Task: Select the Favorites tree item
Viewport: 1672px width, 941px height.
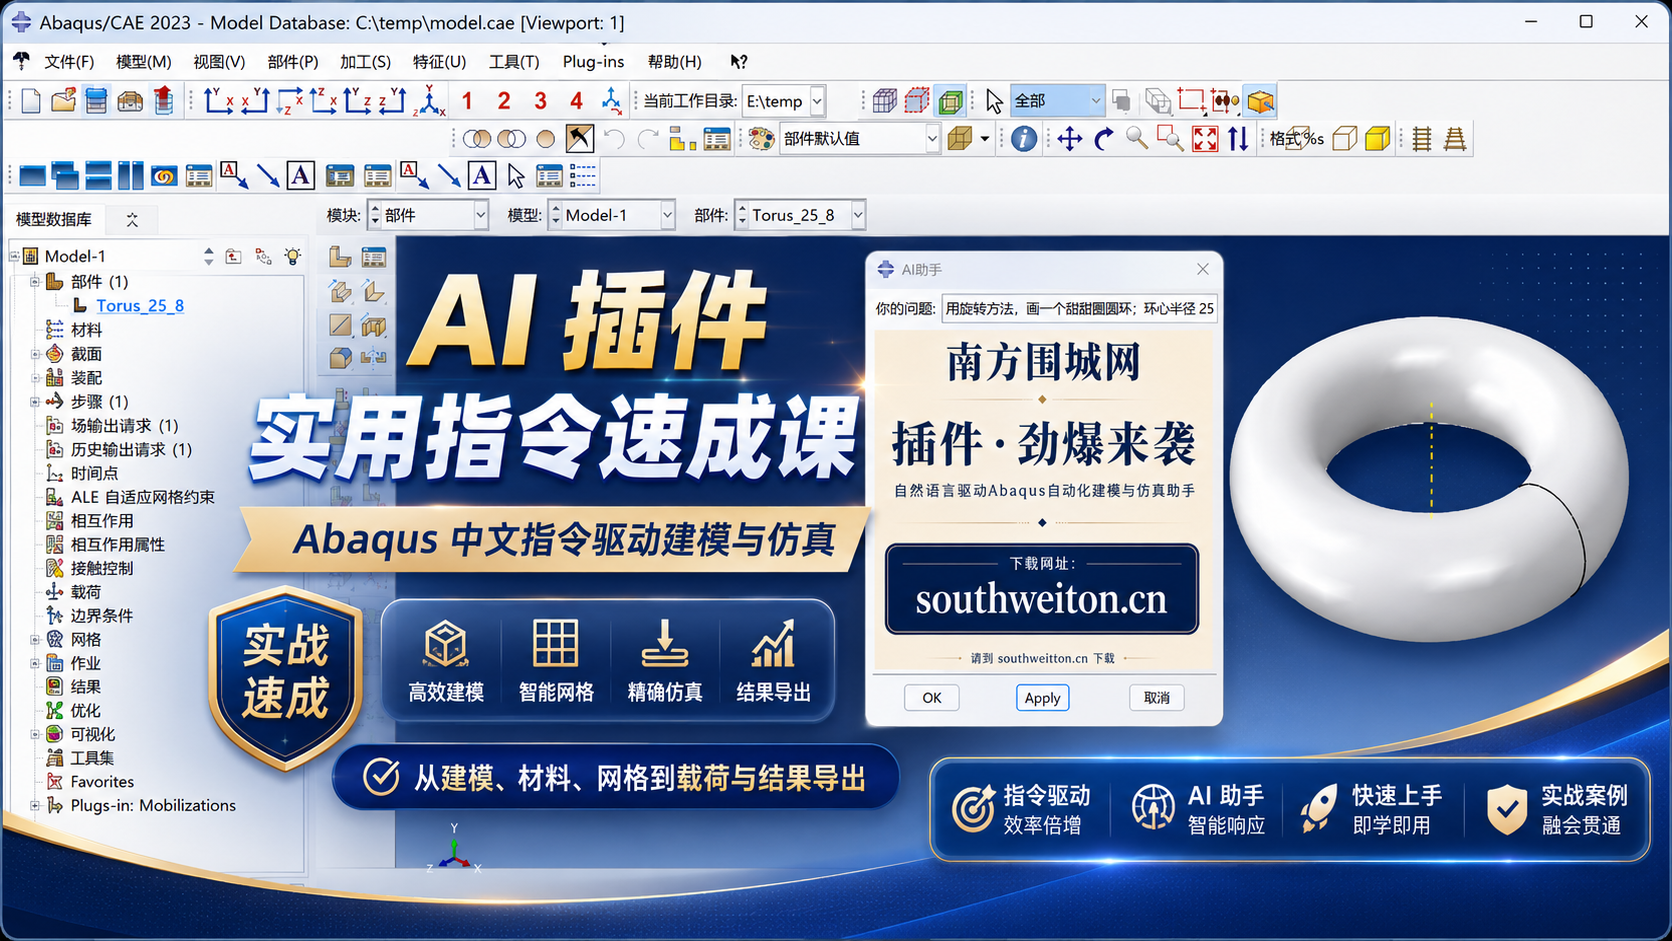Action: coord(102,782)
